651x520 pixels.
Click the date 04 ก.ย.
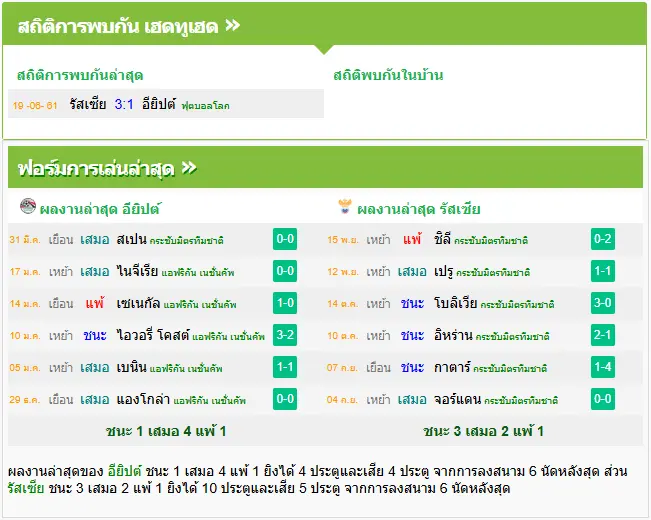pyautogui.click(x=343, y=400)
